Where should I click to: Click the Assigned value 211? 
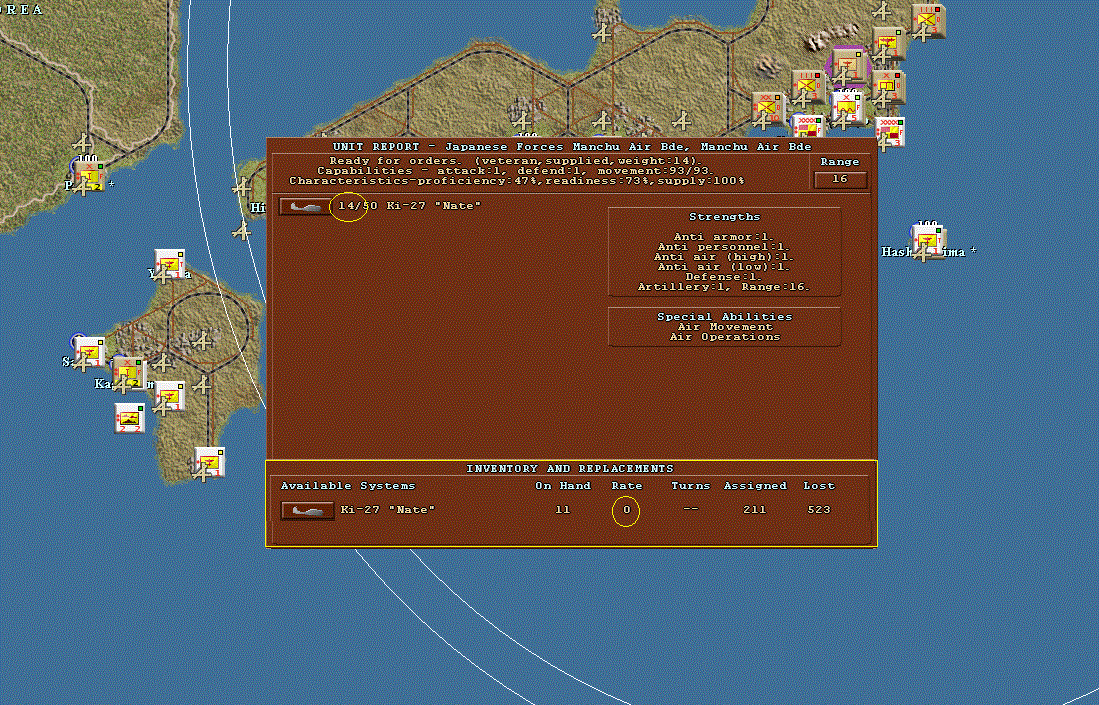[755, 510]
